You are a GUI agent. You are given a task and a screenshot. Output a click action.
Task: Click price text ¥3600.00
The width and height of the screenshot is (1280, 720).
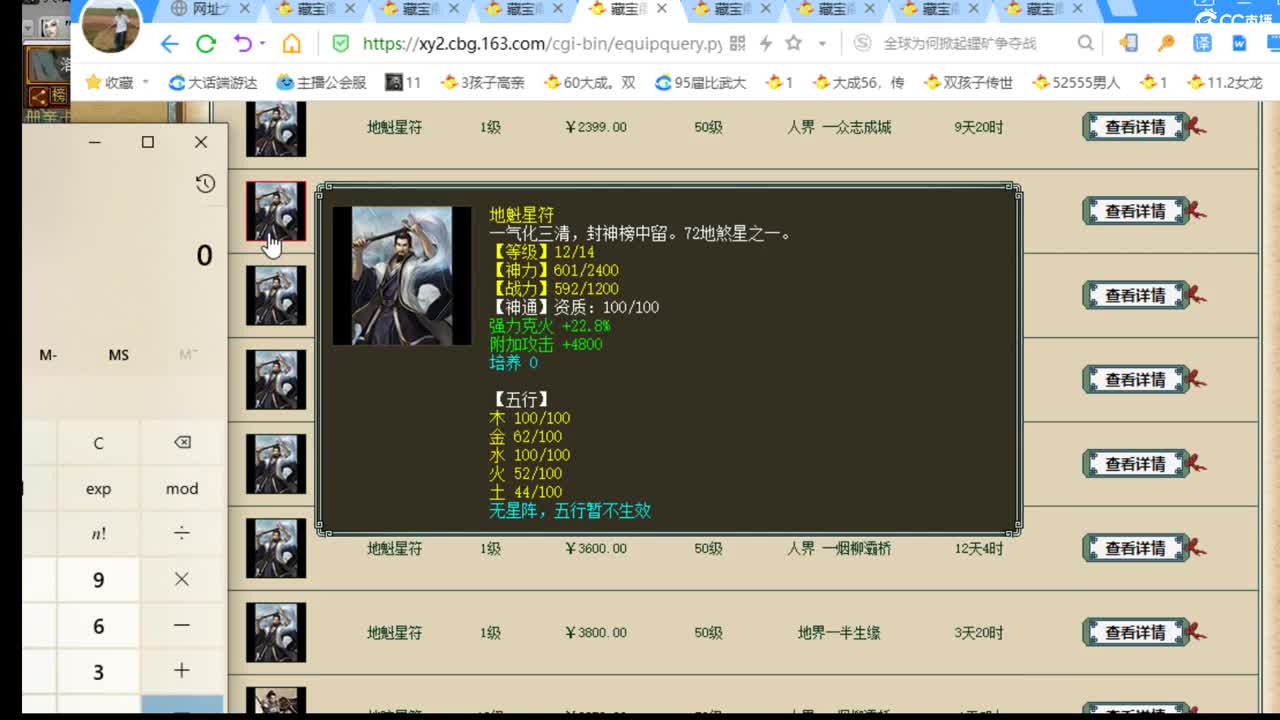tap(596, 548)
